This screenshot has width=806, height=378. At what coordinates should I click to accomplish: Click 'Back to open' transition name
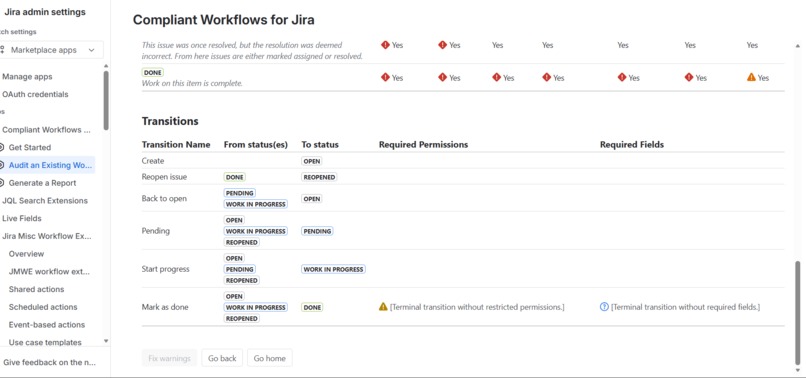click(x=164, y=199)
